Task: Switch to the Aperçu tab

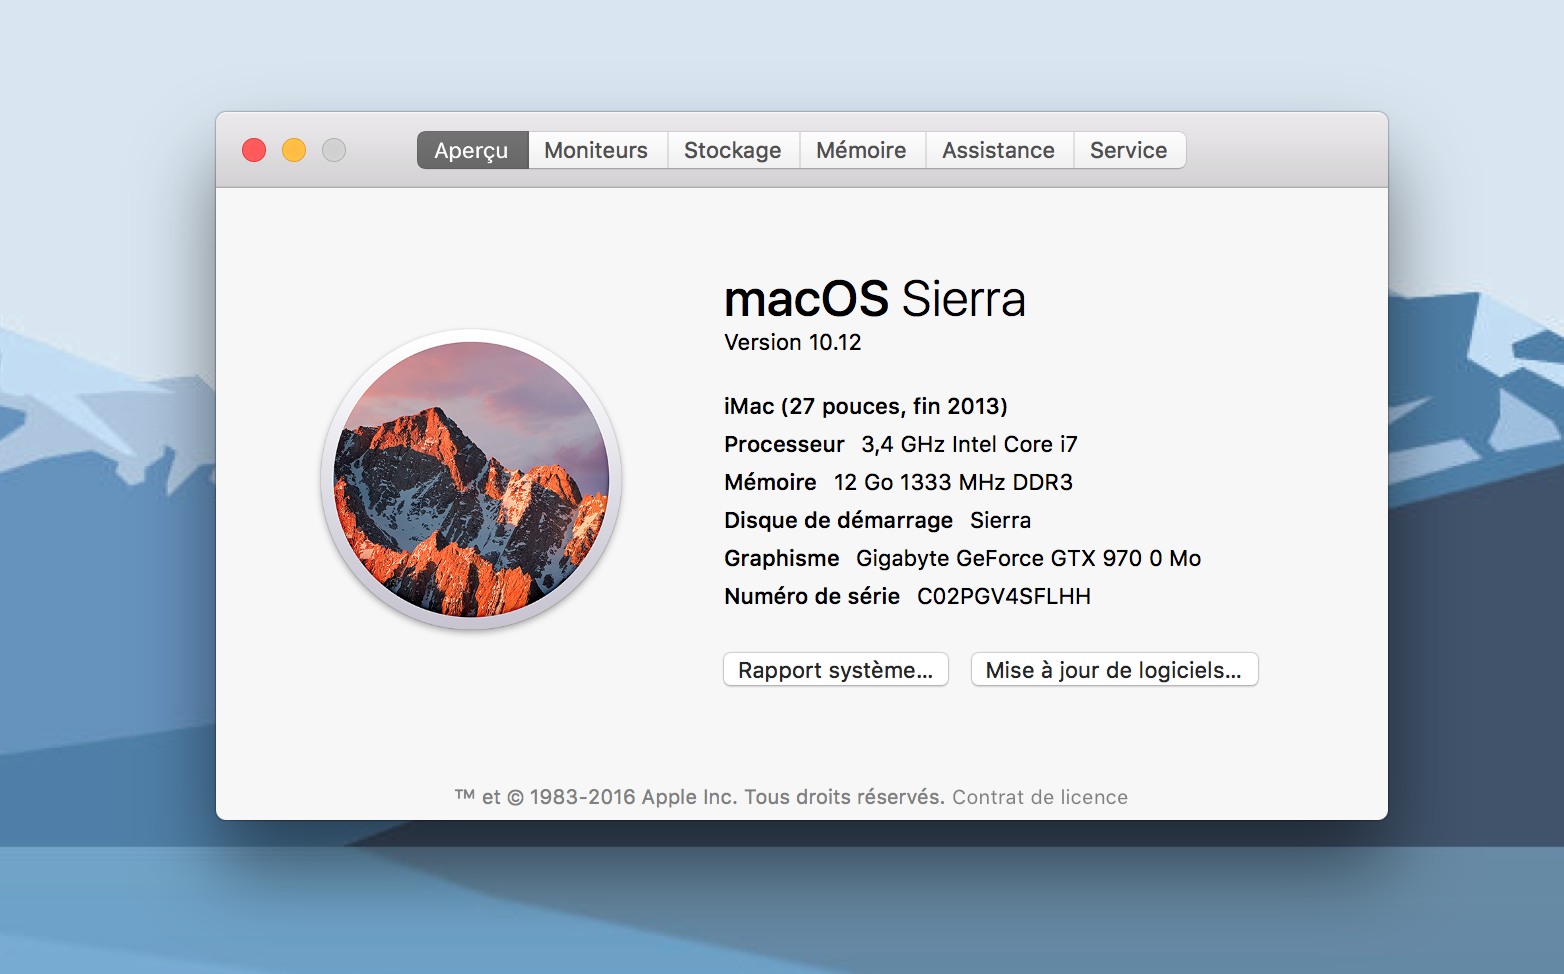Action: tap(471, 150)
